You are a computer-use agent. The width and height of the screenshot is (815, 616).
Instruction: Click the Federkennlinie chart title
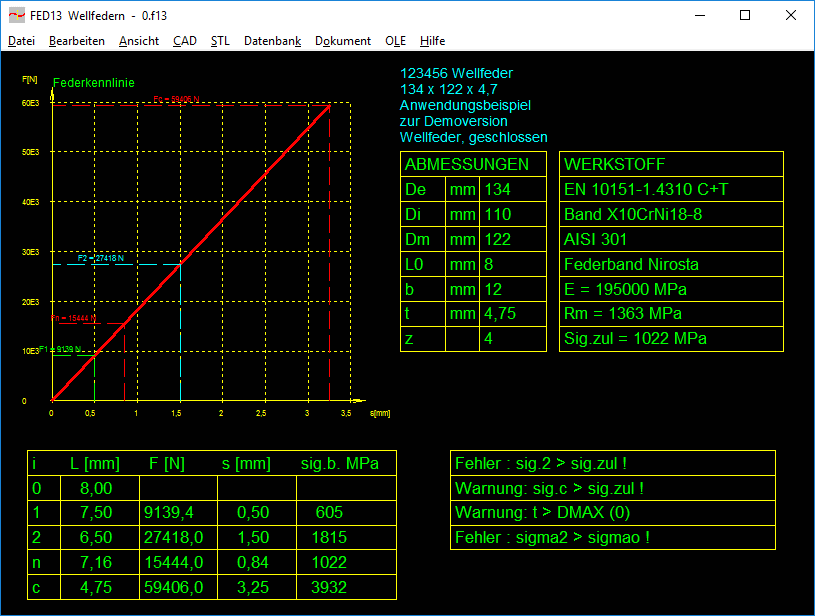93,83
